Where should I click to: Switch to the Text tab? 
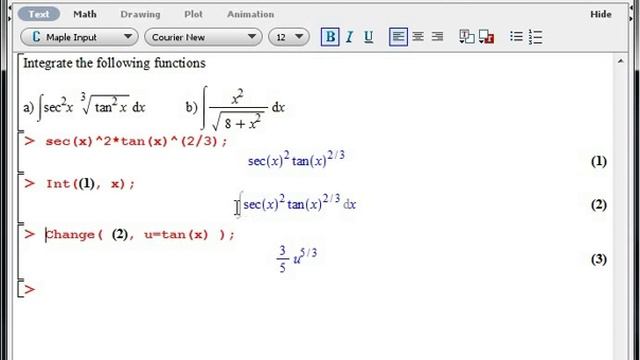coord(39,14)
